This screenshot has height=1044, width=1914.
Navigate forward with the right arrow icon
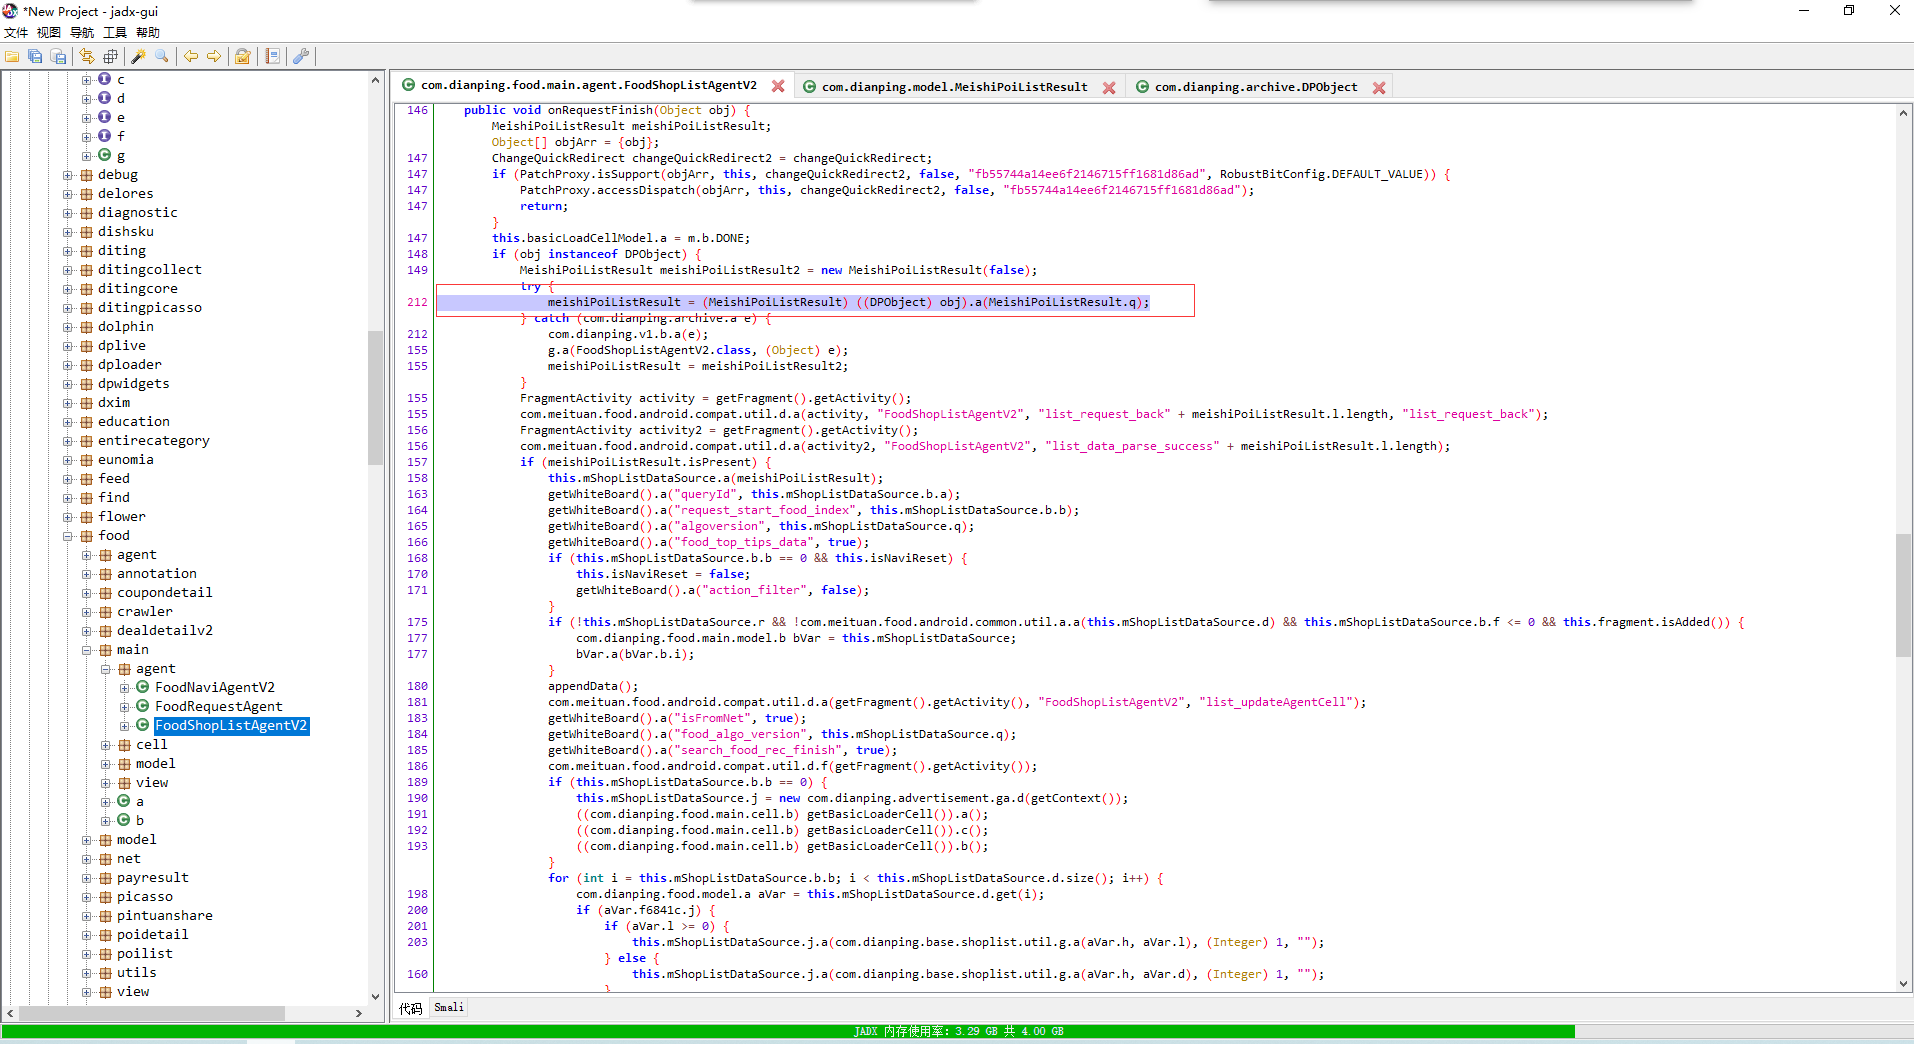(x=213, y=57)
